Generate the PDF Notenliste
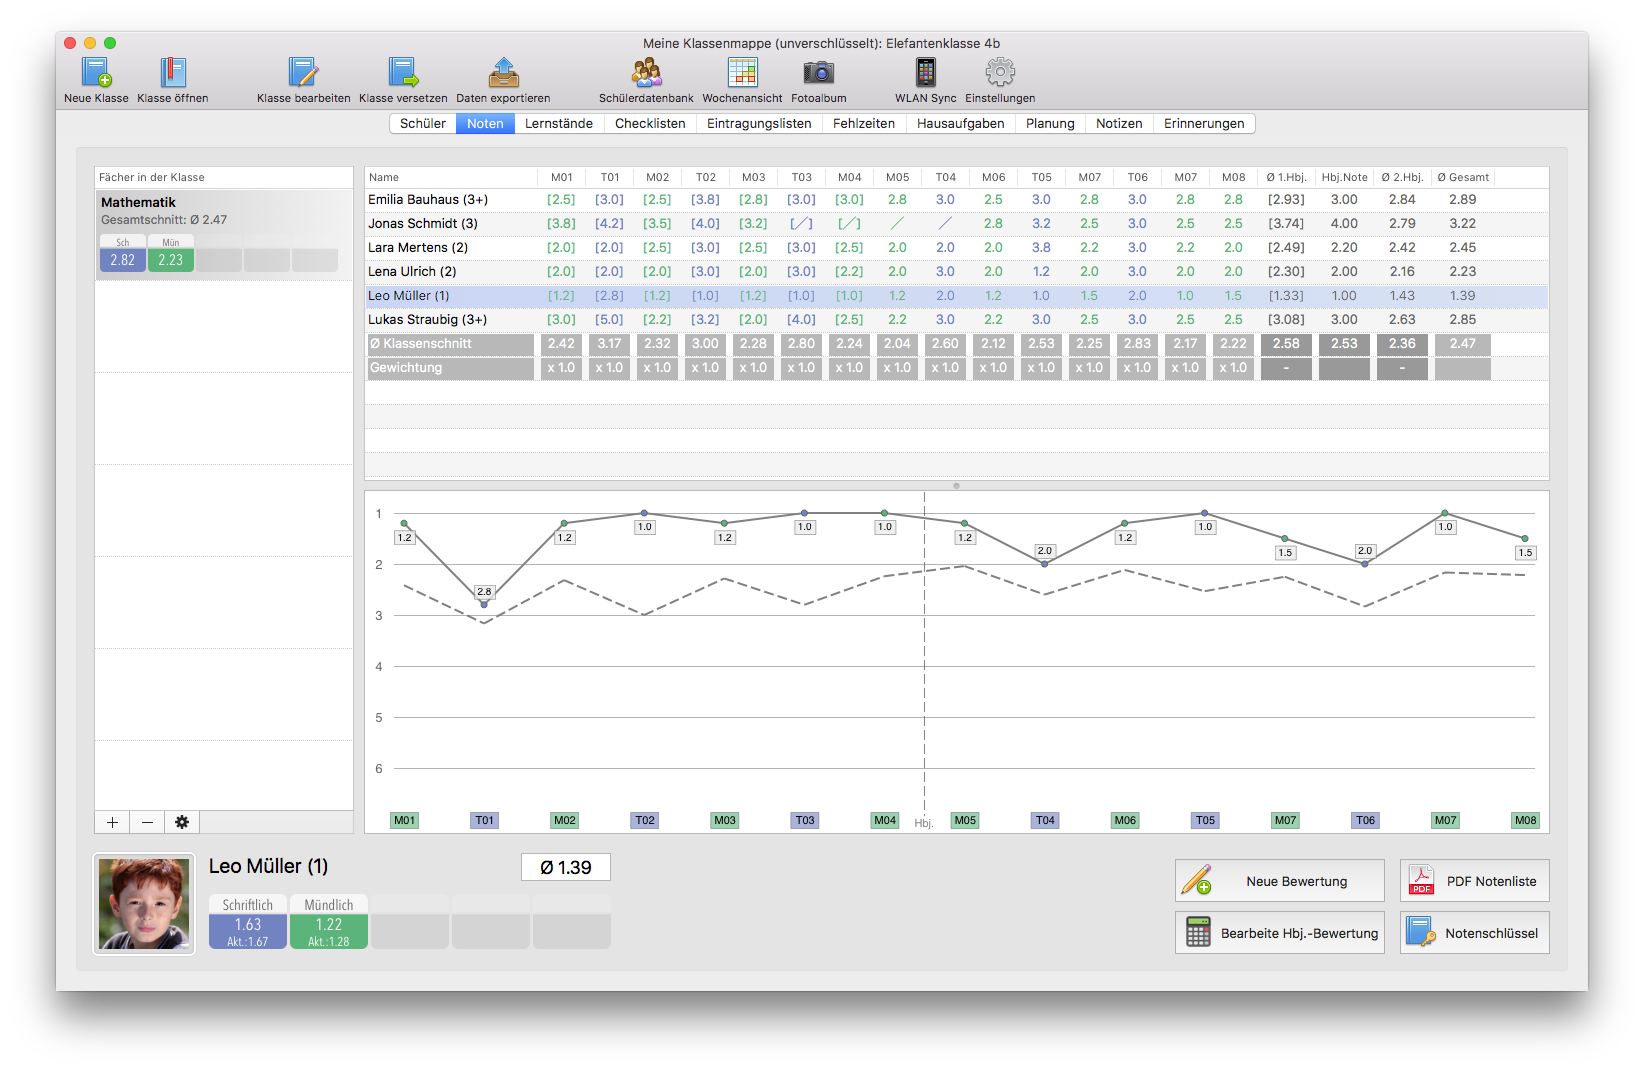The width and height of the screenshot is (1644, 1071). pos(1474,881)
